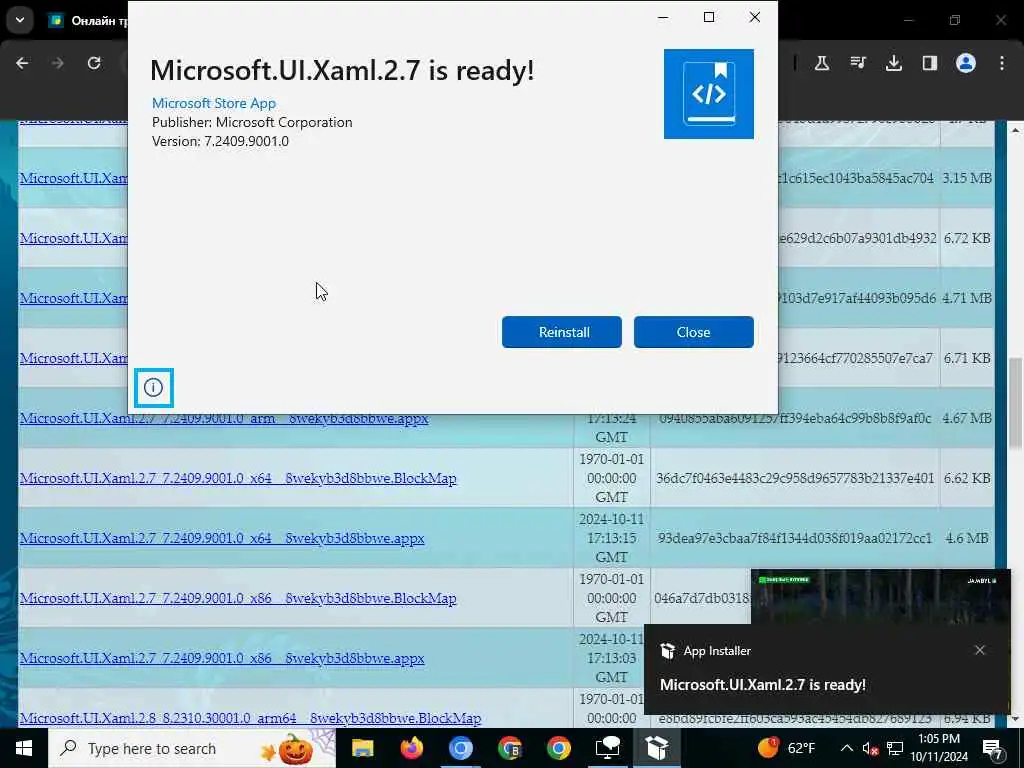Open the taskbar clock and date
1024x768 pixels.
point(939,748)
